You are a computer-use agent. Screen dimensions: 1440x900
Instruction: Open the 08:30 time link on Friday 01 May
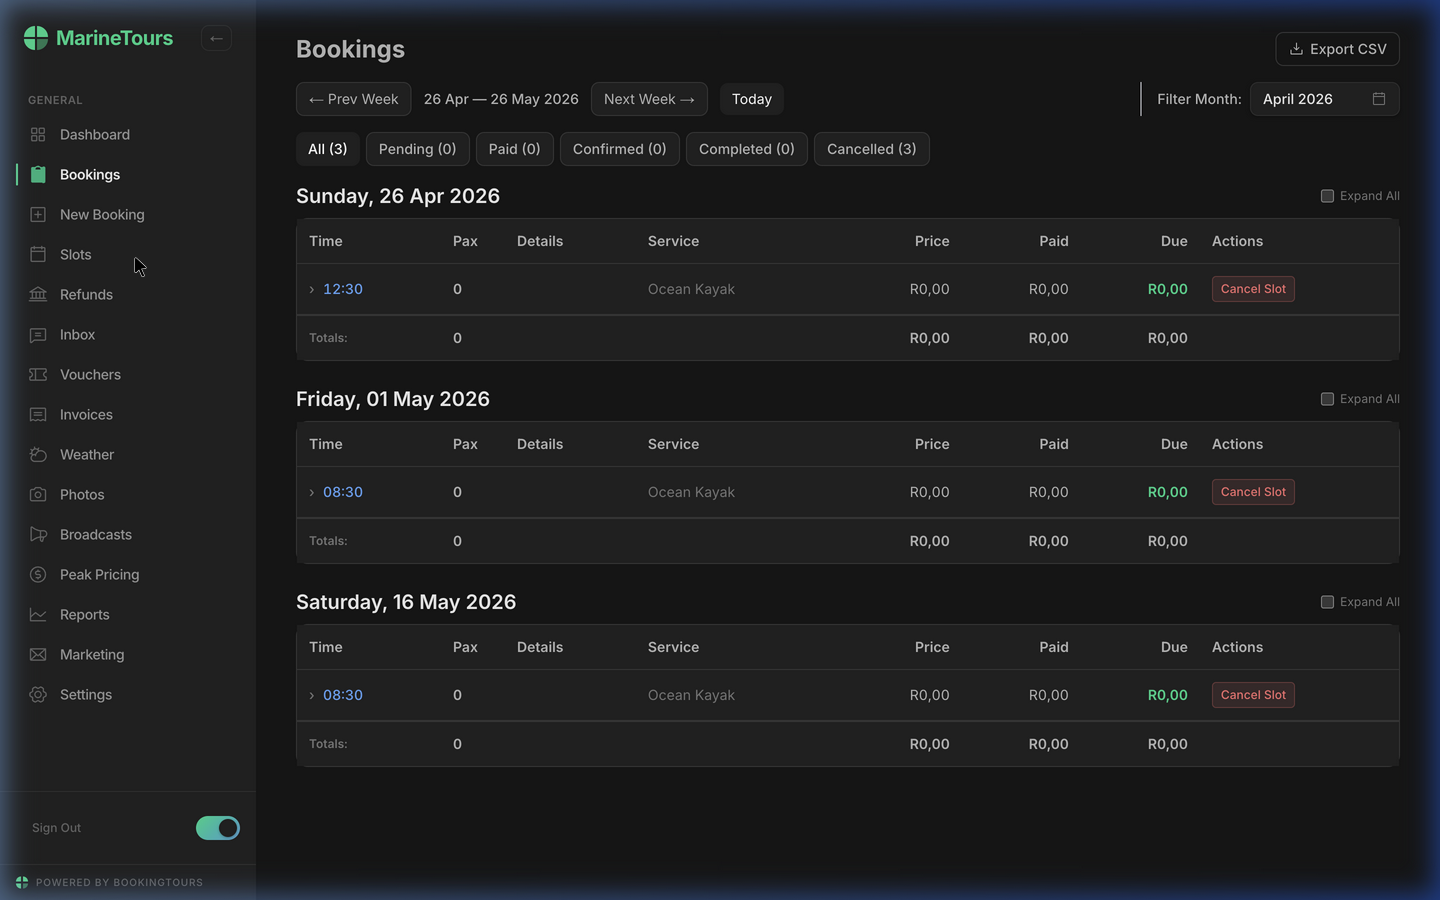click(x=343, y=492)
